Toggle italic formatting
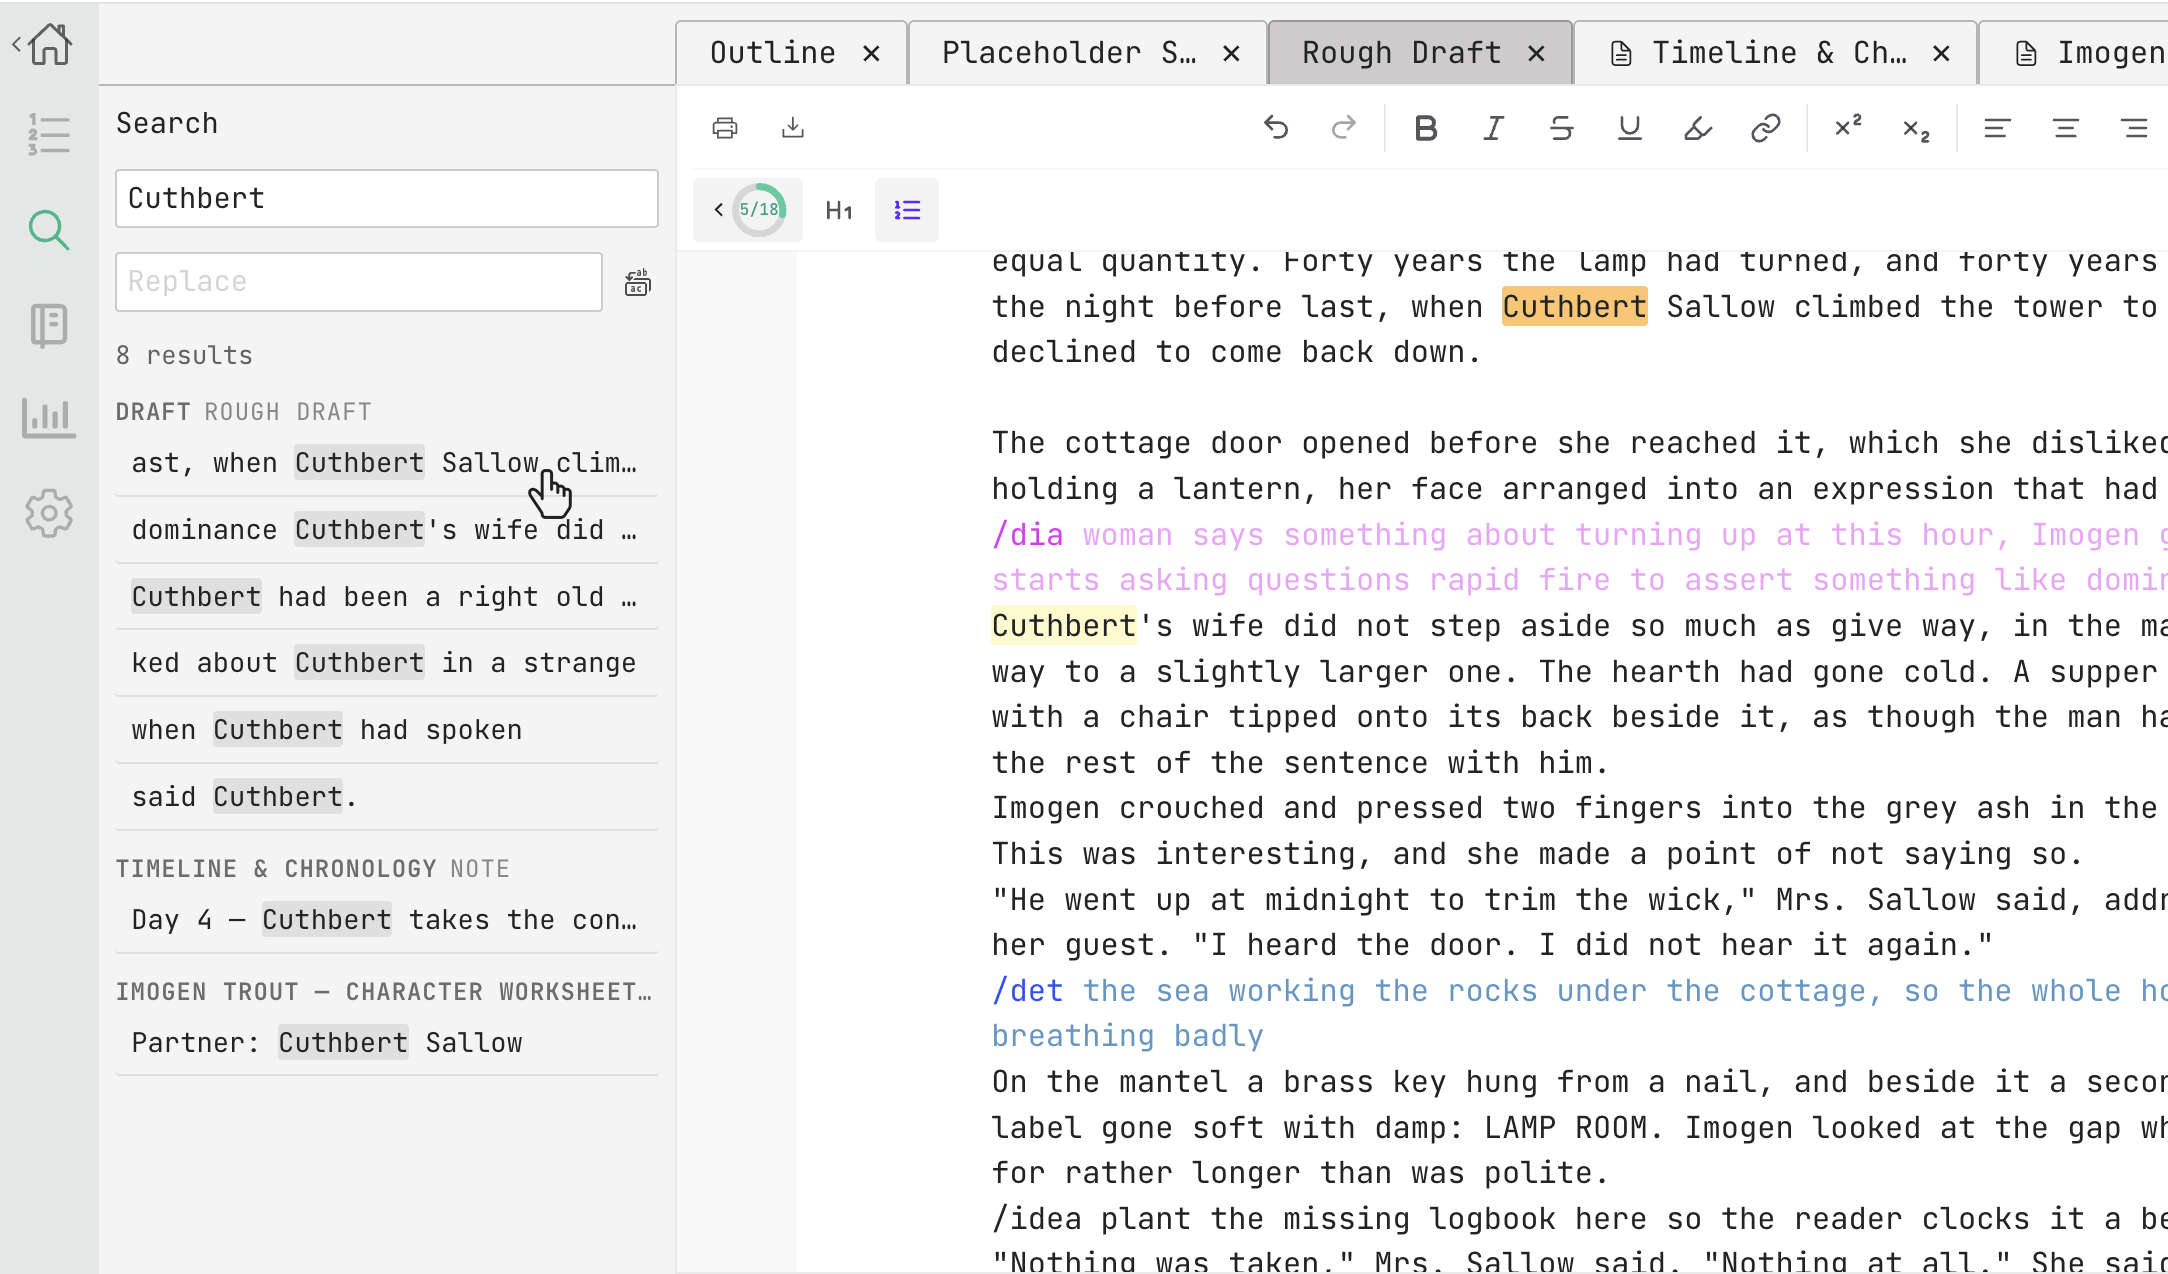 1494,128
